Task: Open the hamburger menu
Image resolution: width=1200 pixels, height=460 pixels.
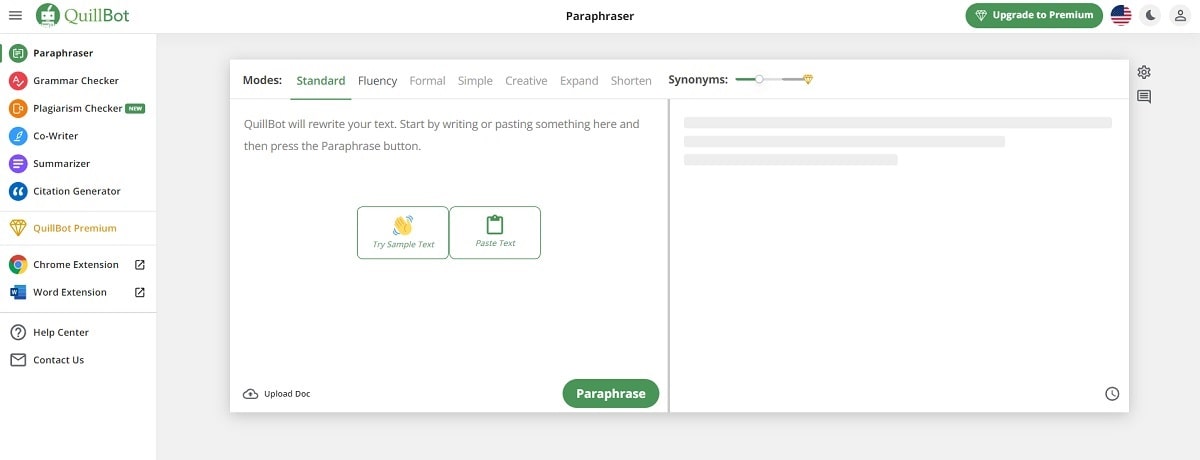Action: pos(15,16)
